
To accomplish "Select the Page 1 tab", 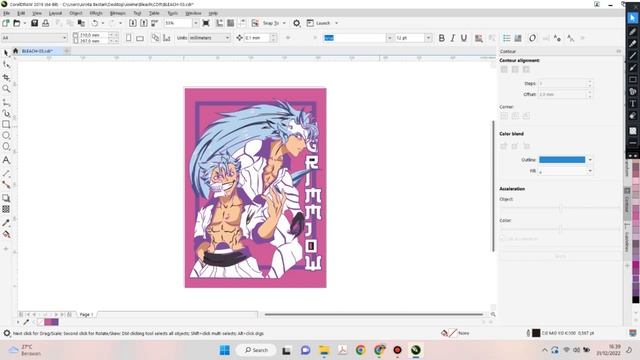I will [87, 314].
